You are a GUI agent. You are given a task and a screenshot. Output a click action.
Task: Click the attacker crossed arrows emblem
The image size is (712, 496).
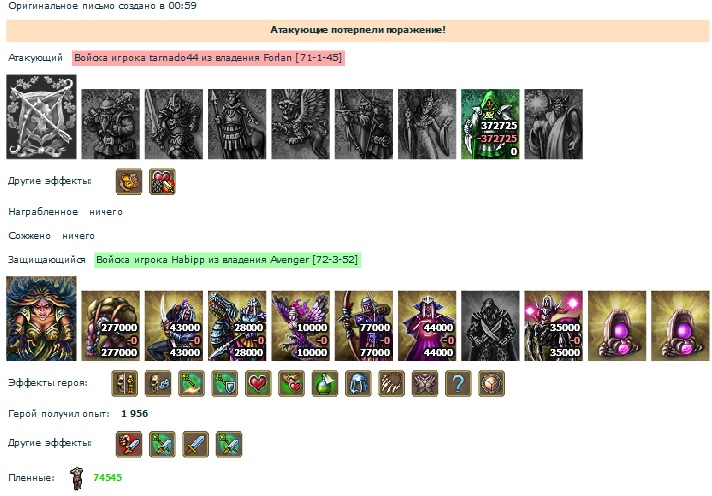click(x=41, y=117)
